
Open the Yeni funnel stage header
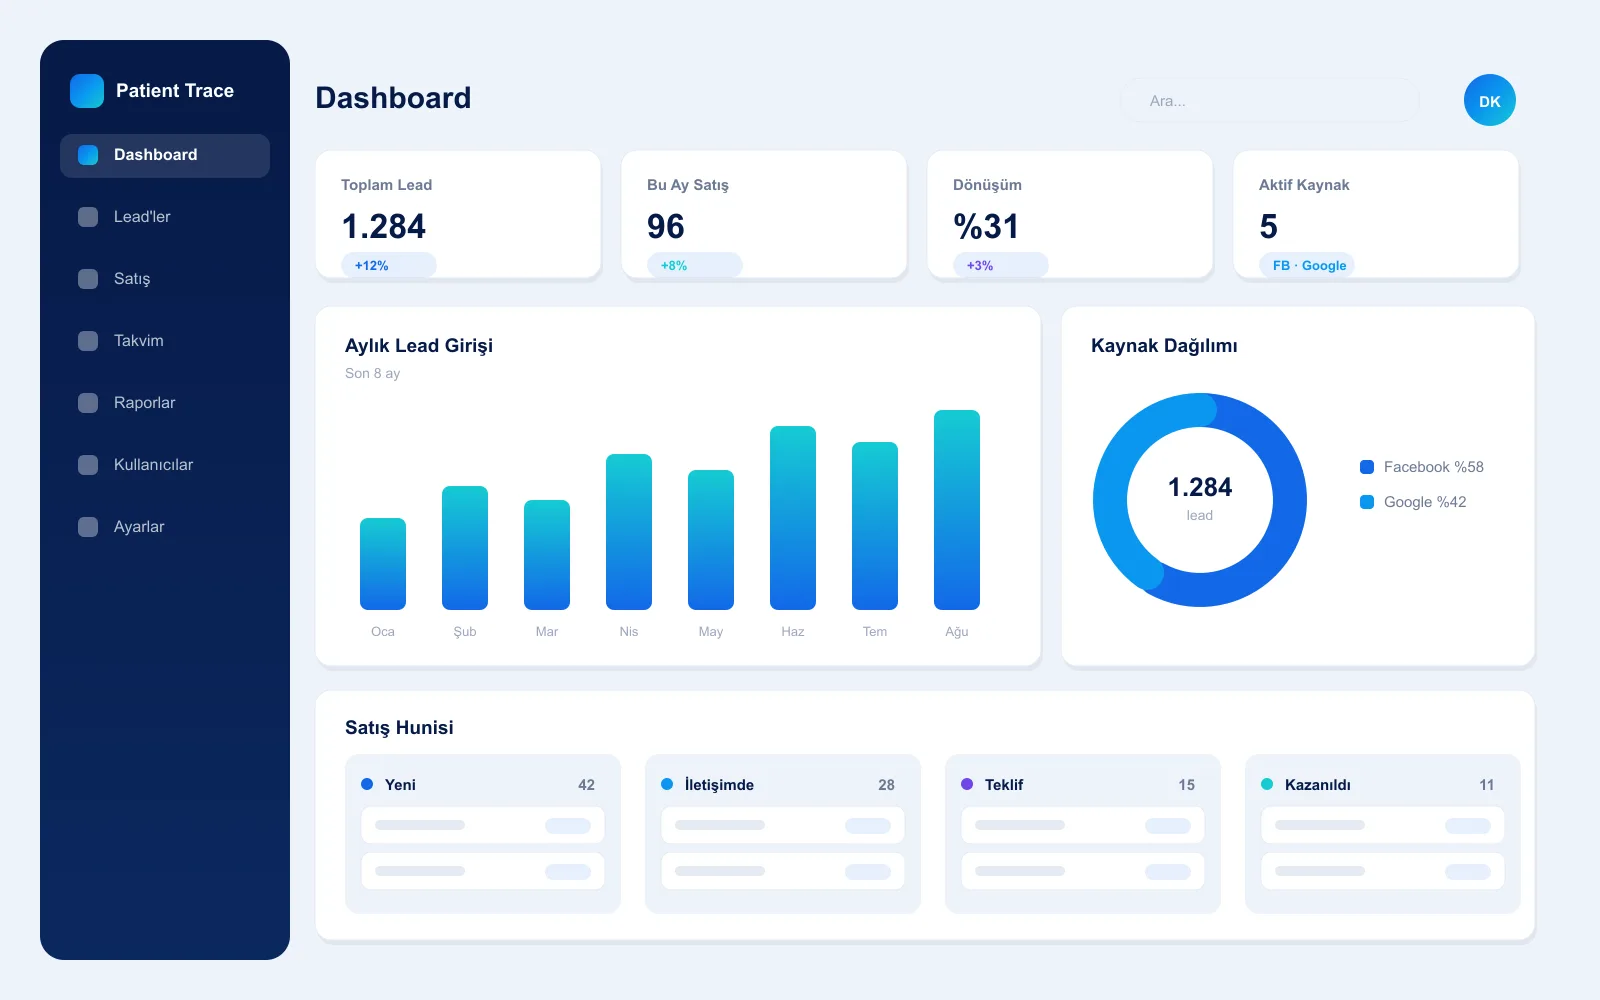click(483, 785)
